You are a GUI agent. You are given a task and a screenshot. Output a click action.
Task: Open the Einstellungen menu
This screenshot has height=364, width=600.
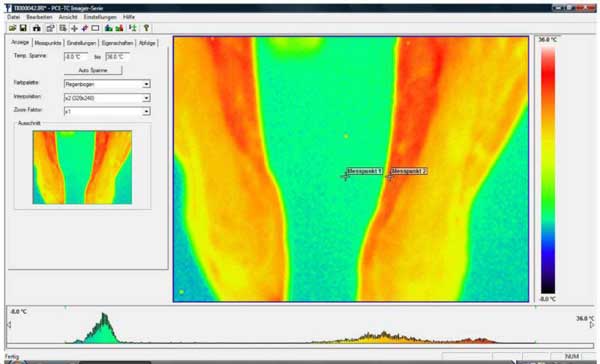[x=100, y=17]
